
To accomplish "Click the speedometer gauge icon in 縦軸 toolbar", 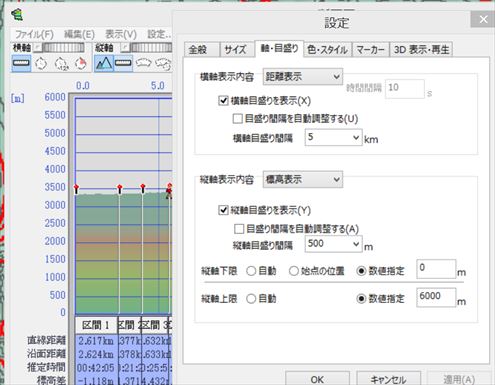I will click(x=143, y=63).
